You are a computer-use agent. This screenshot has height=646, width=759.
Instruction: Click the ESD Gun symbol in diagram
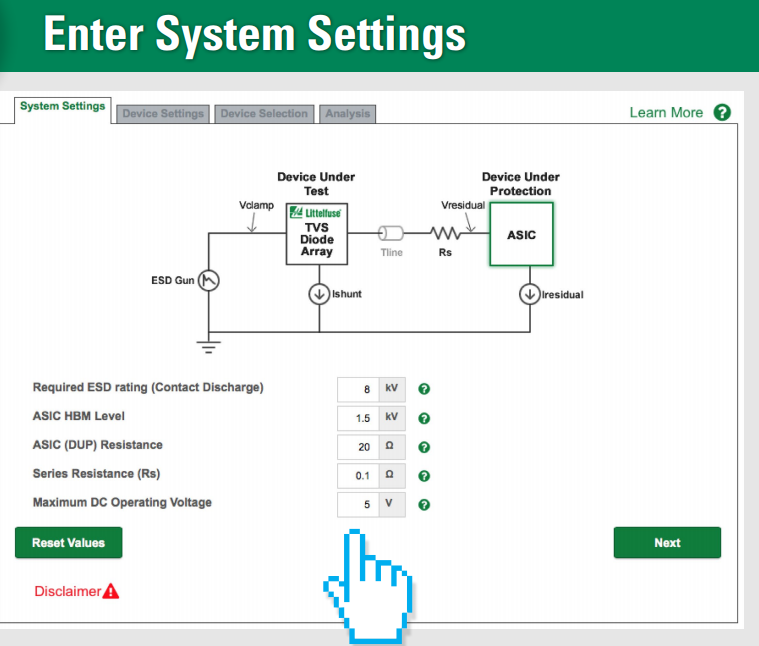click(x=209, y=281)
